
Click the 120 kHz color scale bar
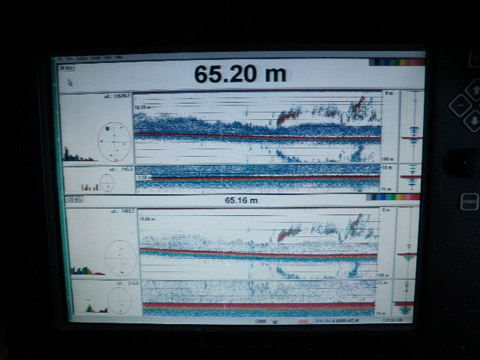(x=393, y=197)
